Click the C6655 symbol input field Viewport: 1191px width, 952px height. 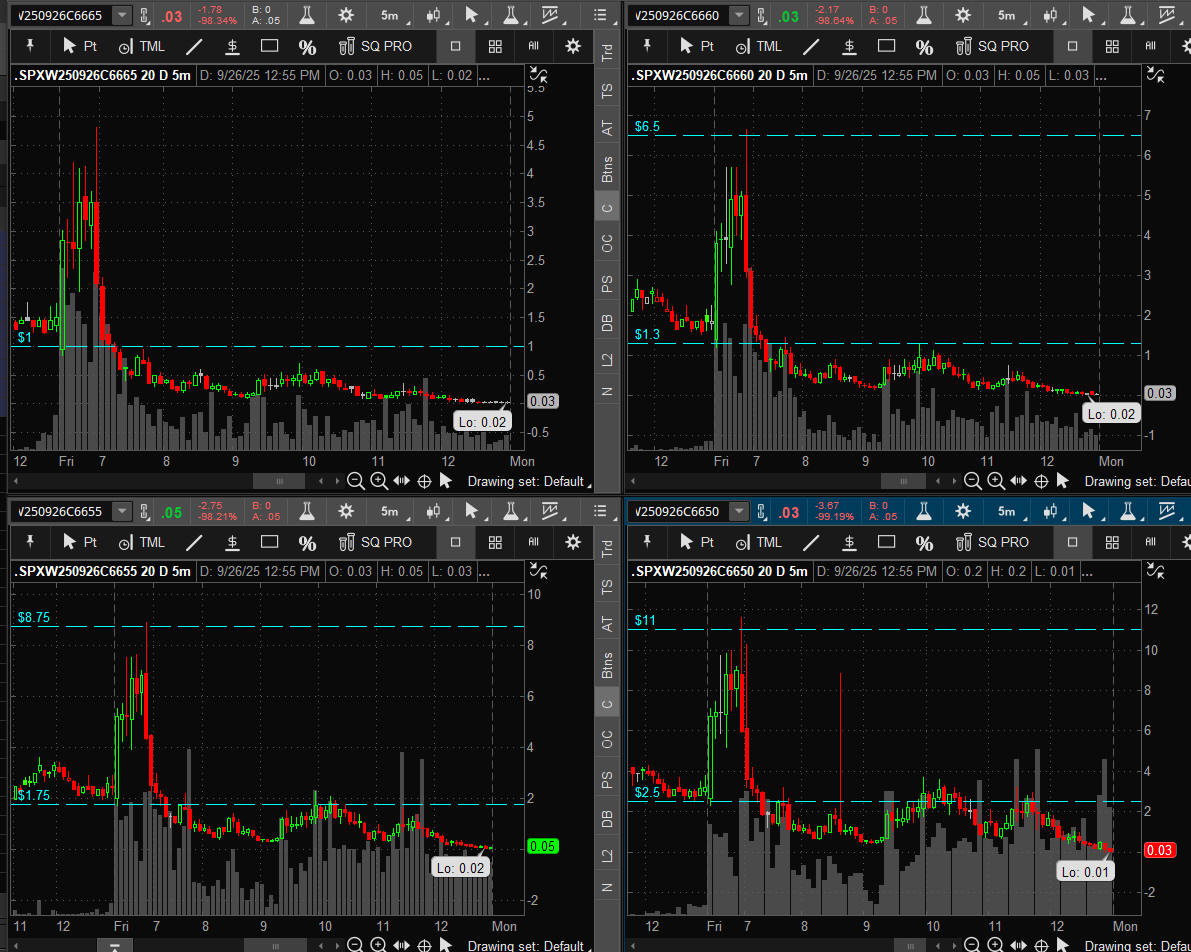coord(60,512)
